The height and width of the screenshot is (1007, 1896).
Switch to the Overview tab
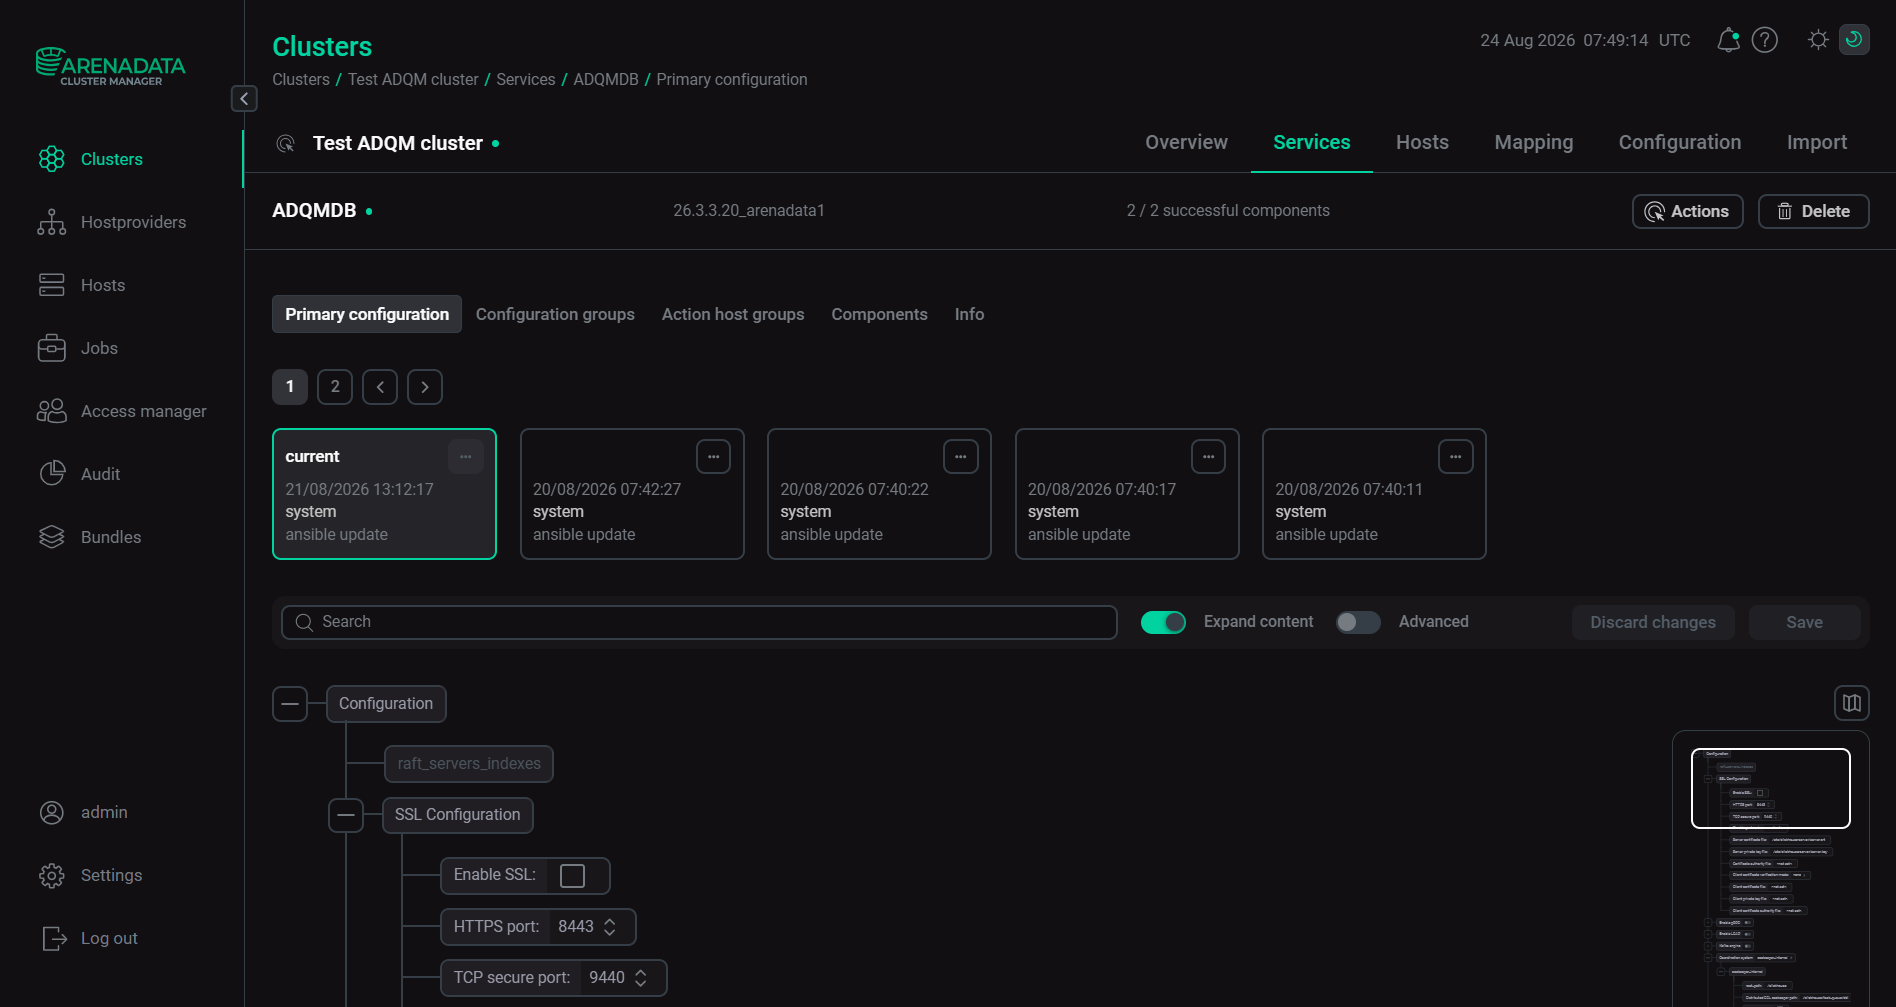point(1186,142)
